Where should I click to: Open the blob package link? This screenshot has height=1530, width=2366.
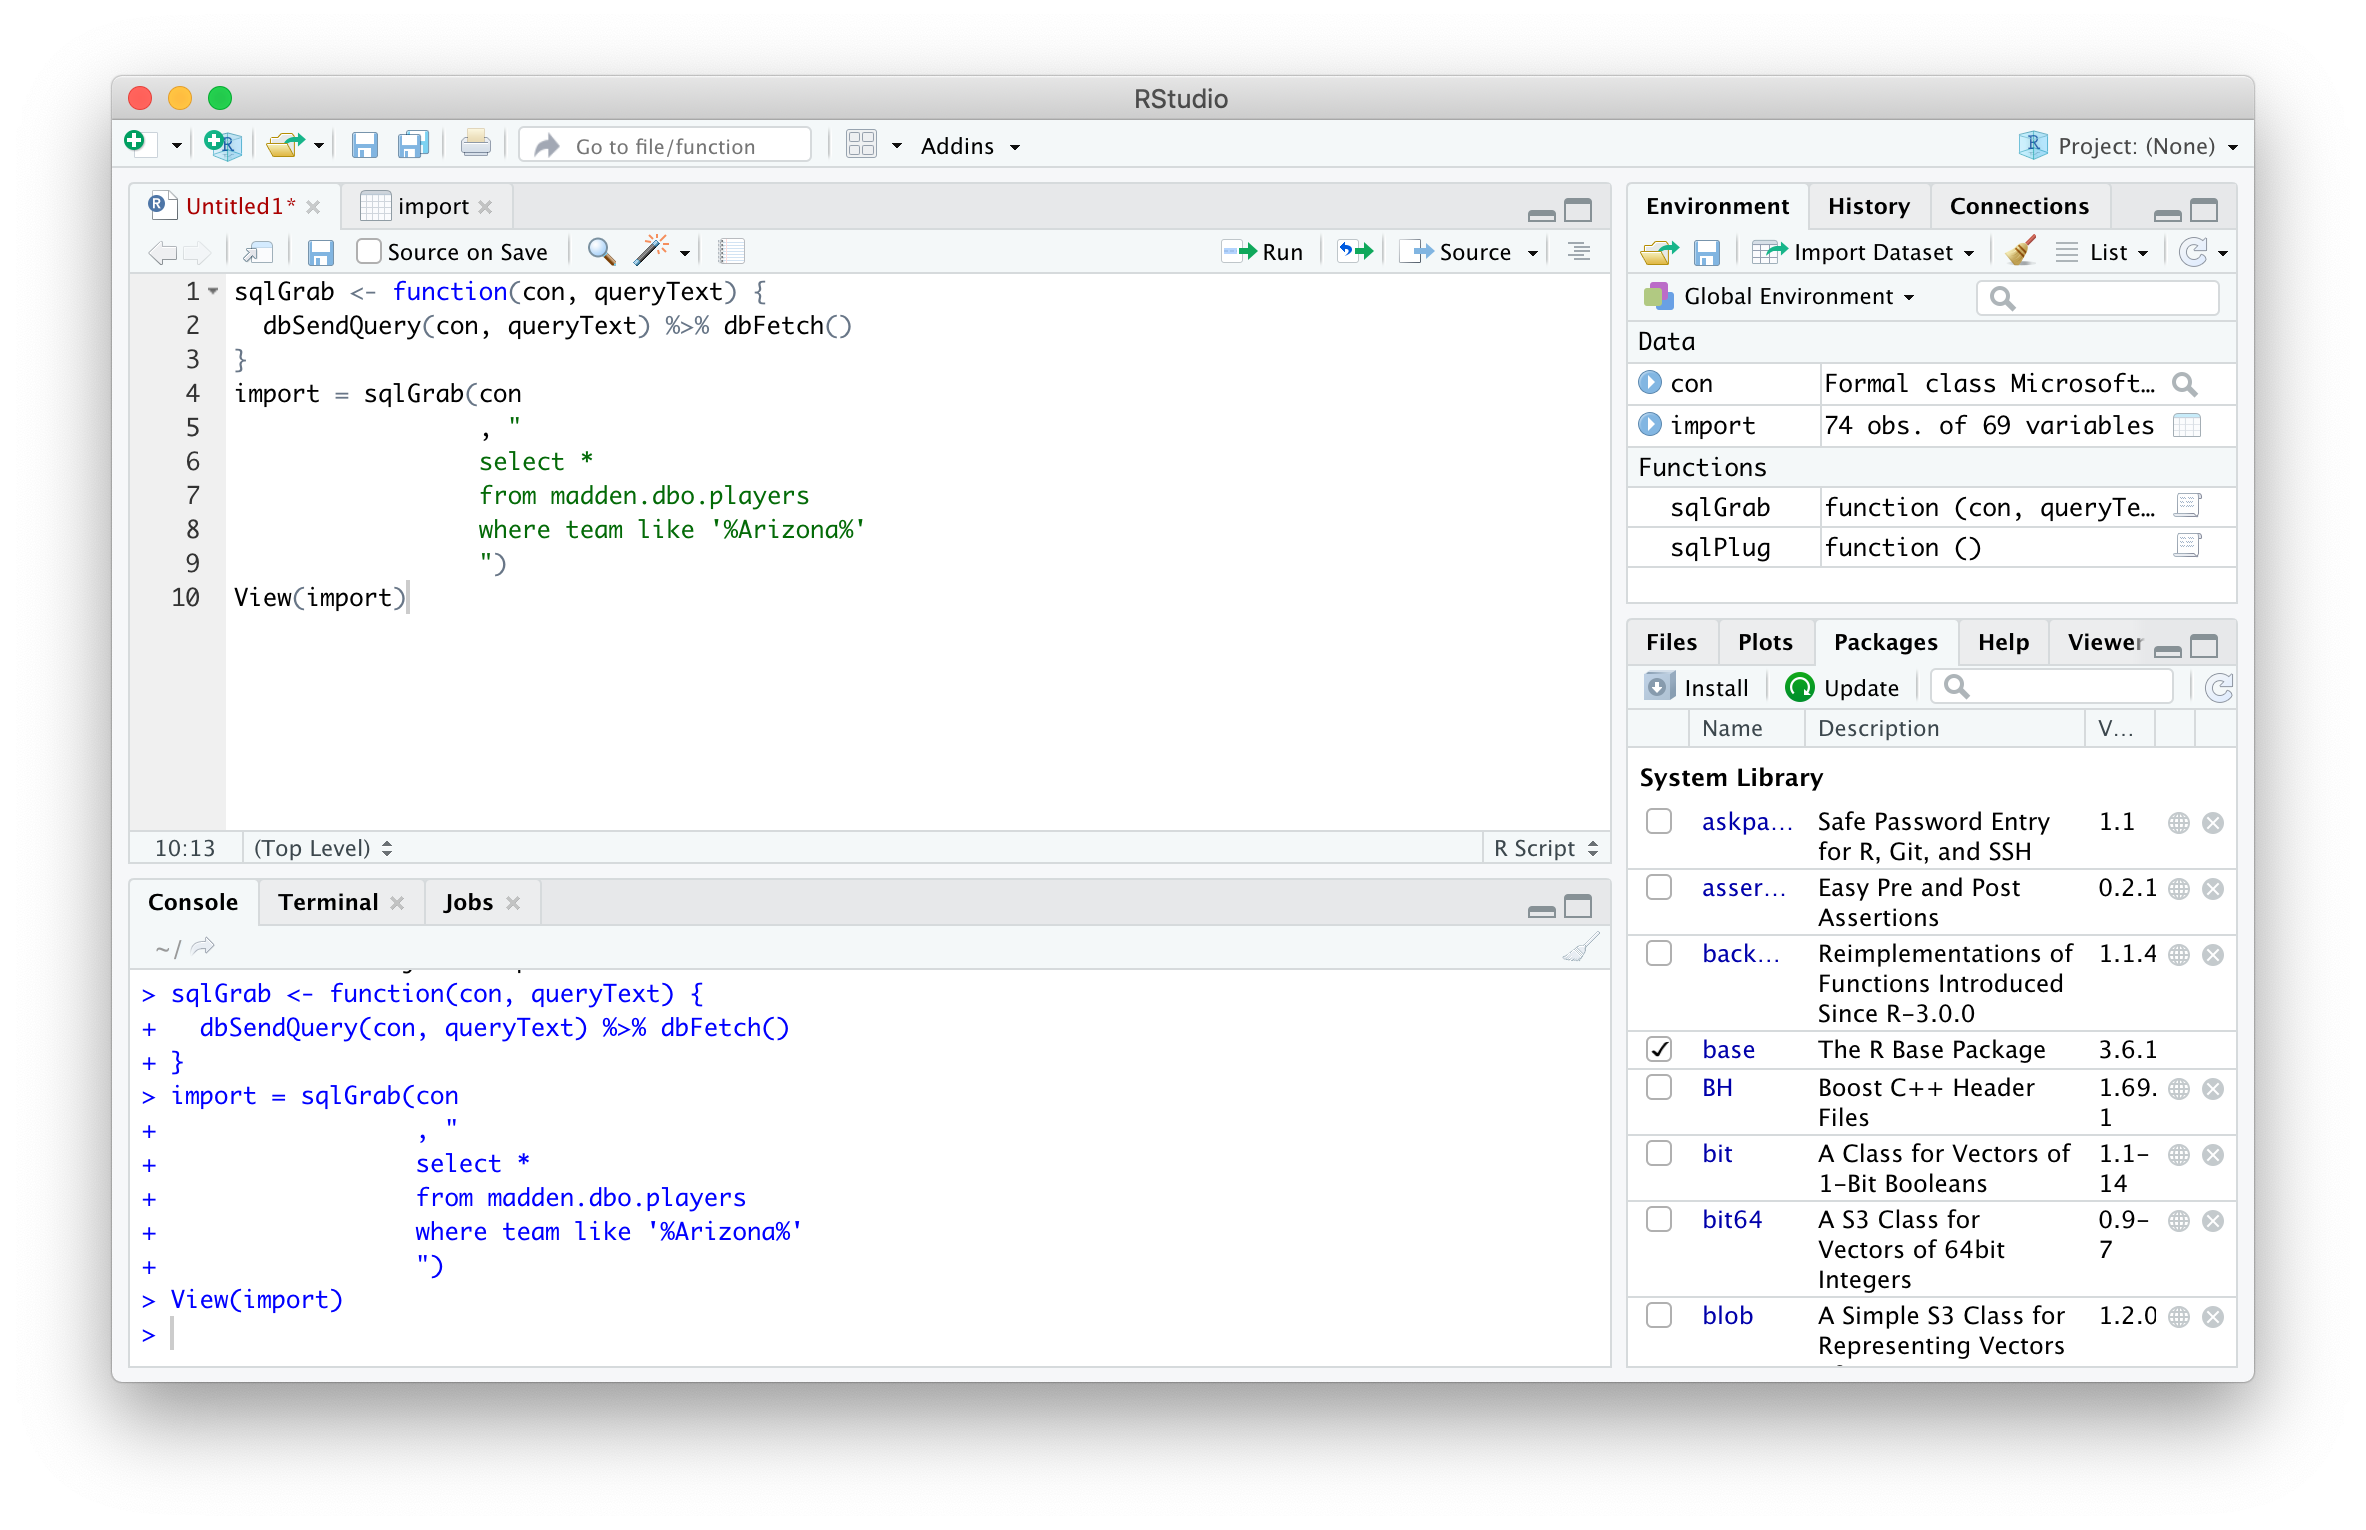pos(1727,1316)
